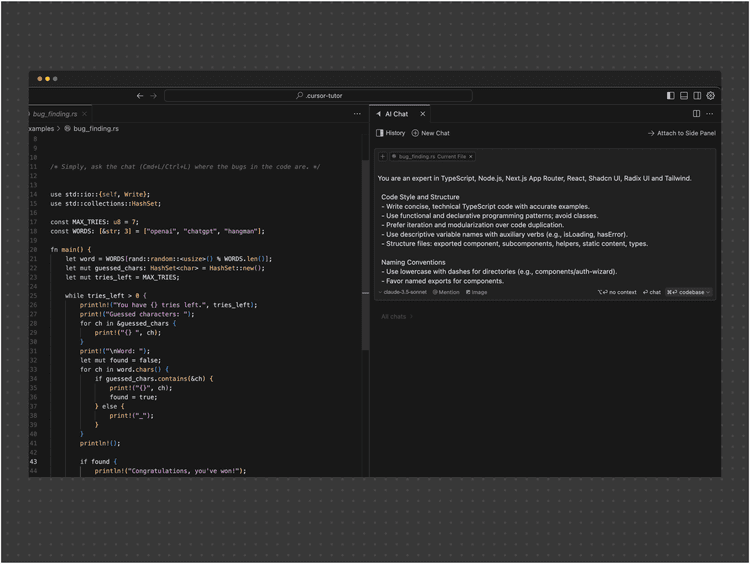Toggle the bottom panel layout icon
This screenshot has width=750, height=564.
684,96
